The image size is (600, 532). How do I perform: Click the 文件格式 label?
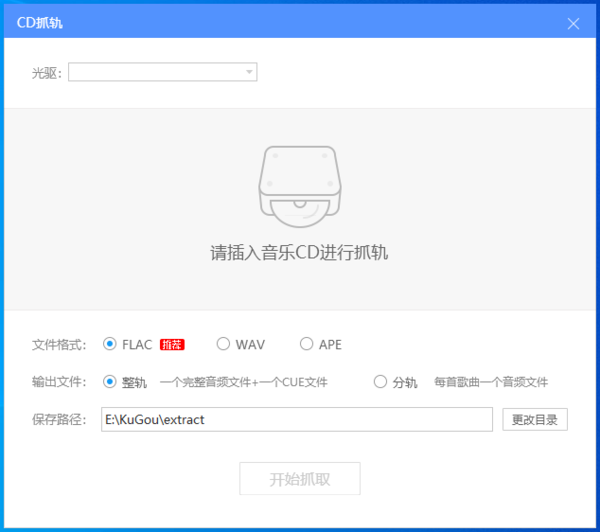pyautogui.click(x=59, y=345)
